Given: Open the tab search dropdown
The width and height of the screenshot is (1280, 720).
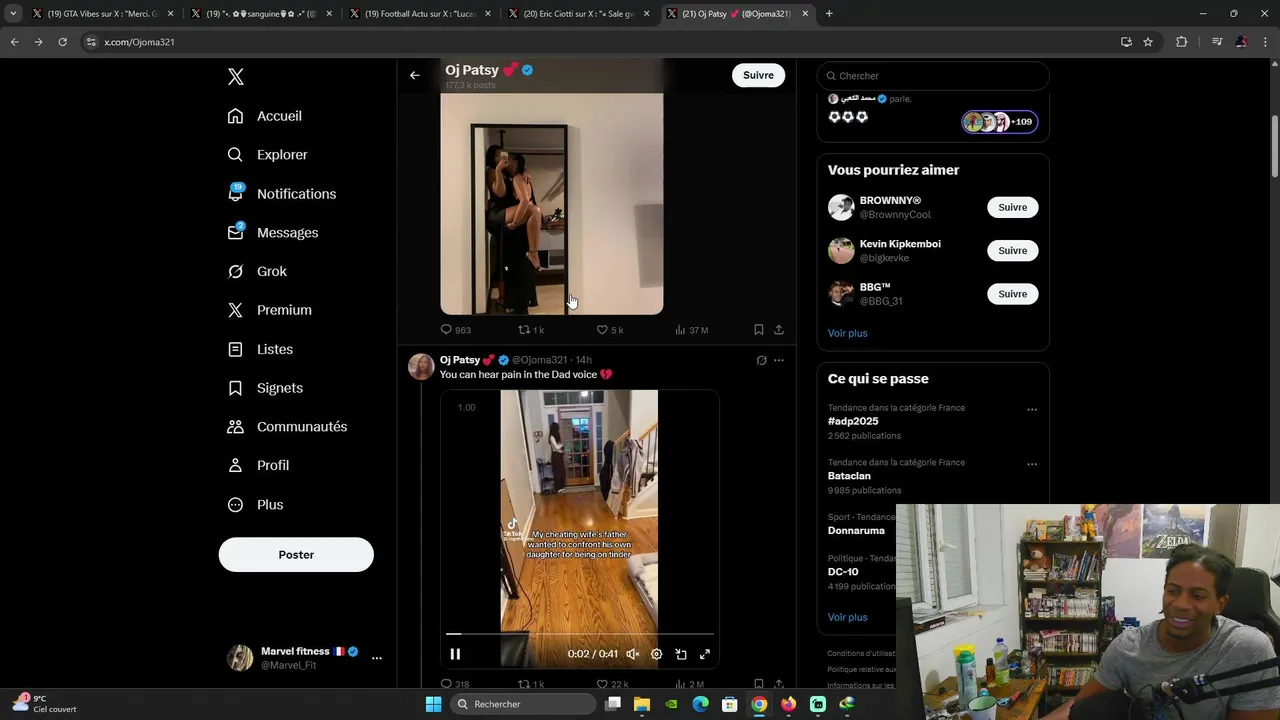Looking at the screenshot, I should pos(13,14).
